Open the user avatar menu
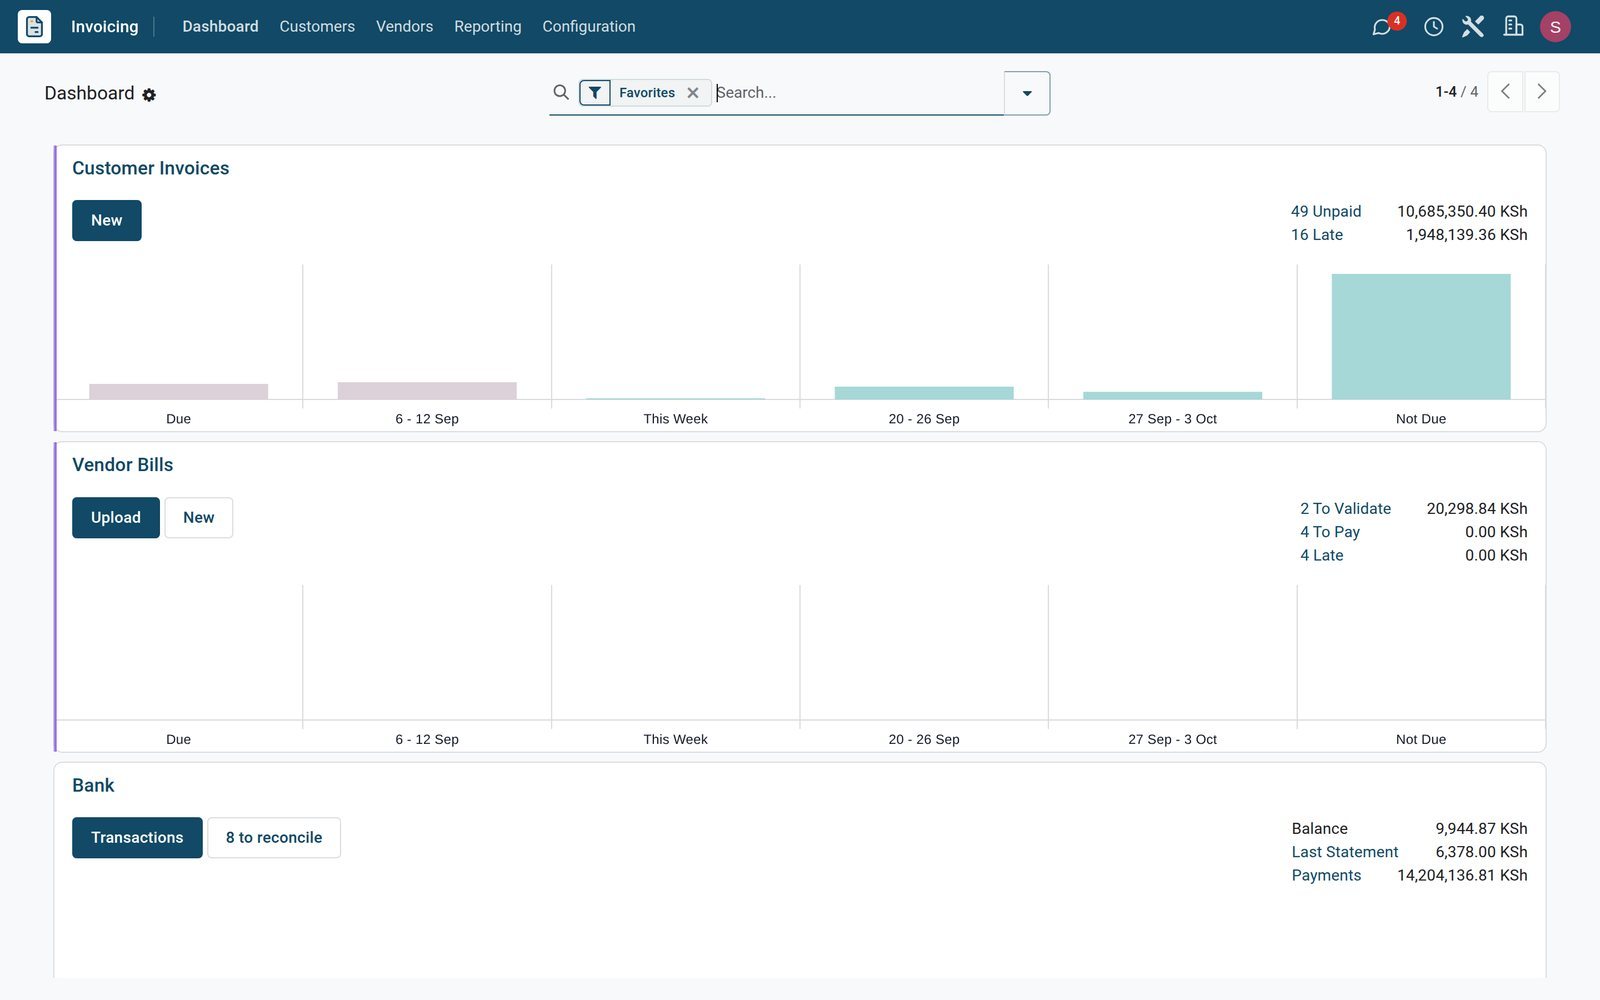Viewport: 1600px width, 1000px height. coord(1555,27)
